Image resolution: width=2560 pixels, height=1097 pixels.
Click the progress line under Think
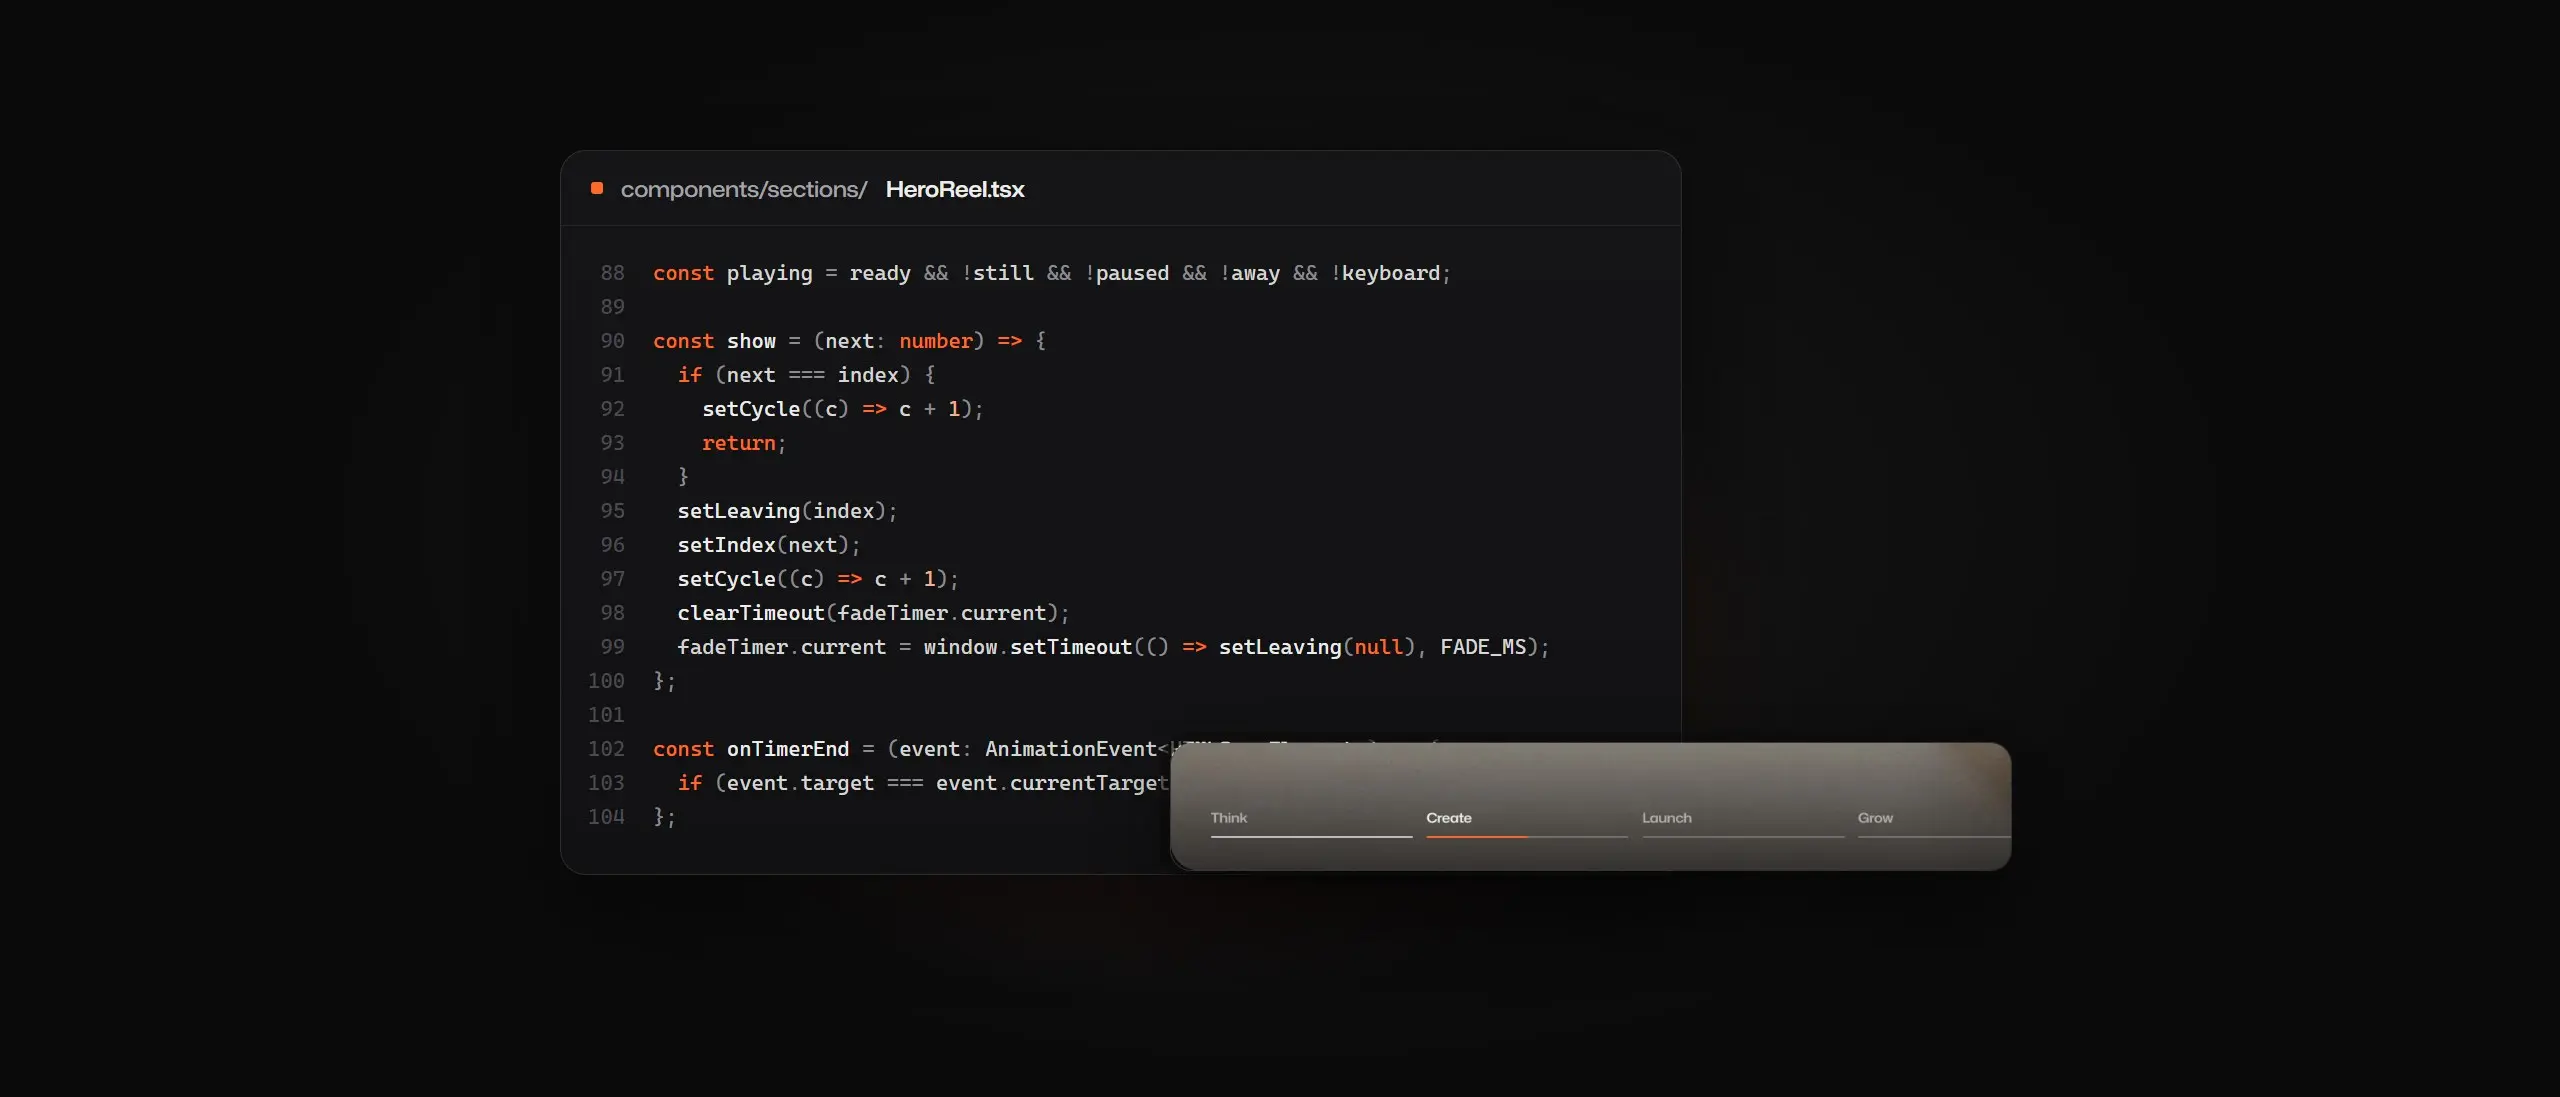click(1311, 836)
